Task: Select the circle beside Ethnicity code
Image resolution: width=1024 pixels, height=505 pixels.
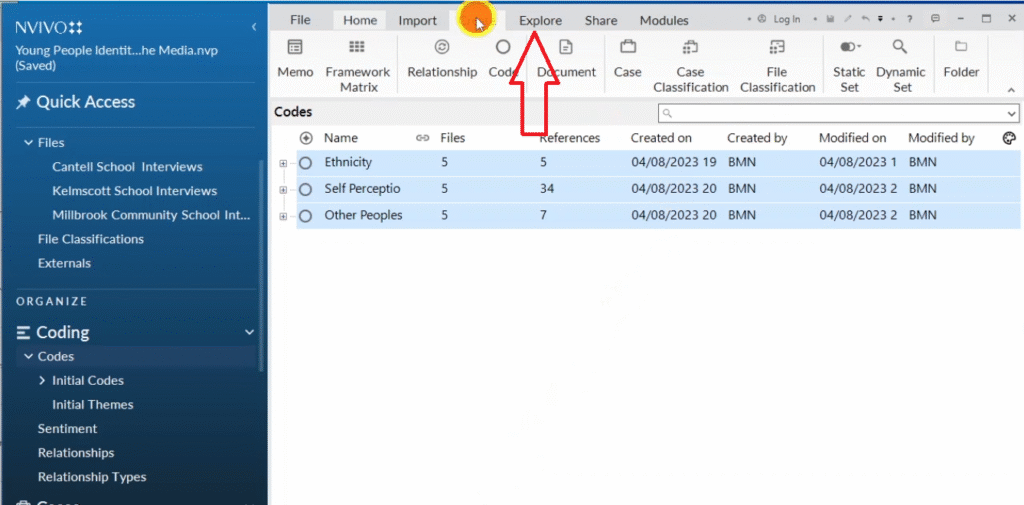Action: point(306,162)
